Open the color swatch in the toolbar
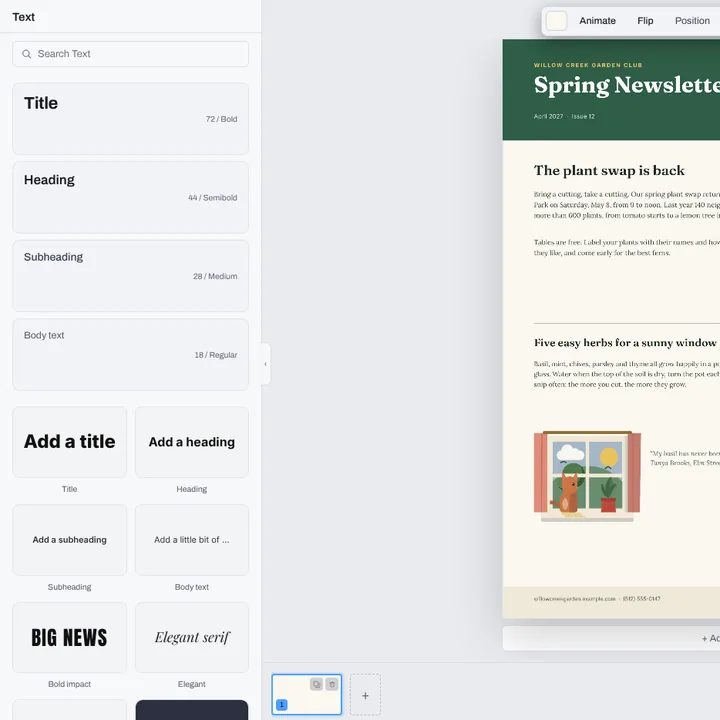Image resolution: width=720 pixels, height=720 pixels. click(x=556, y=21)
